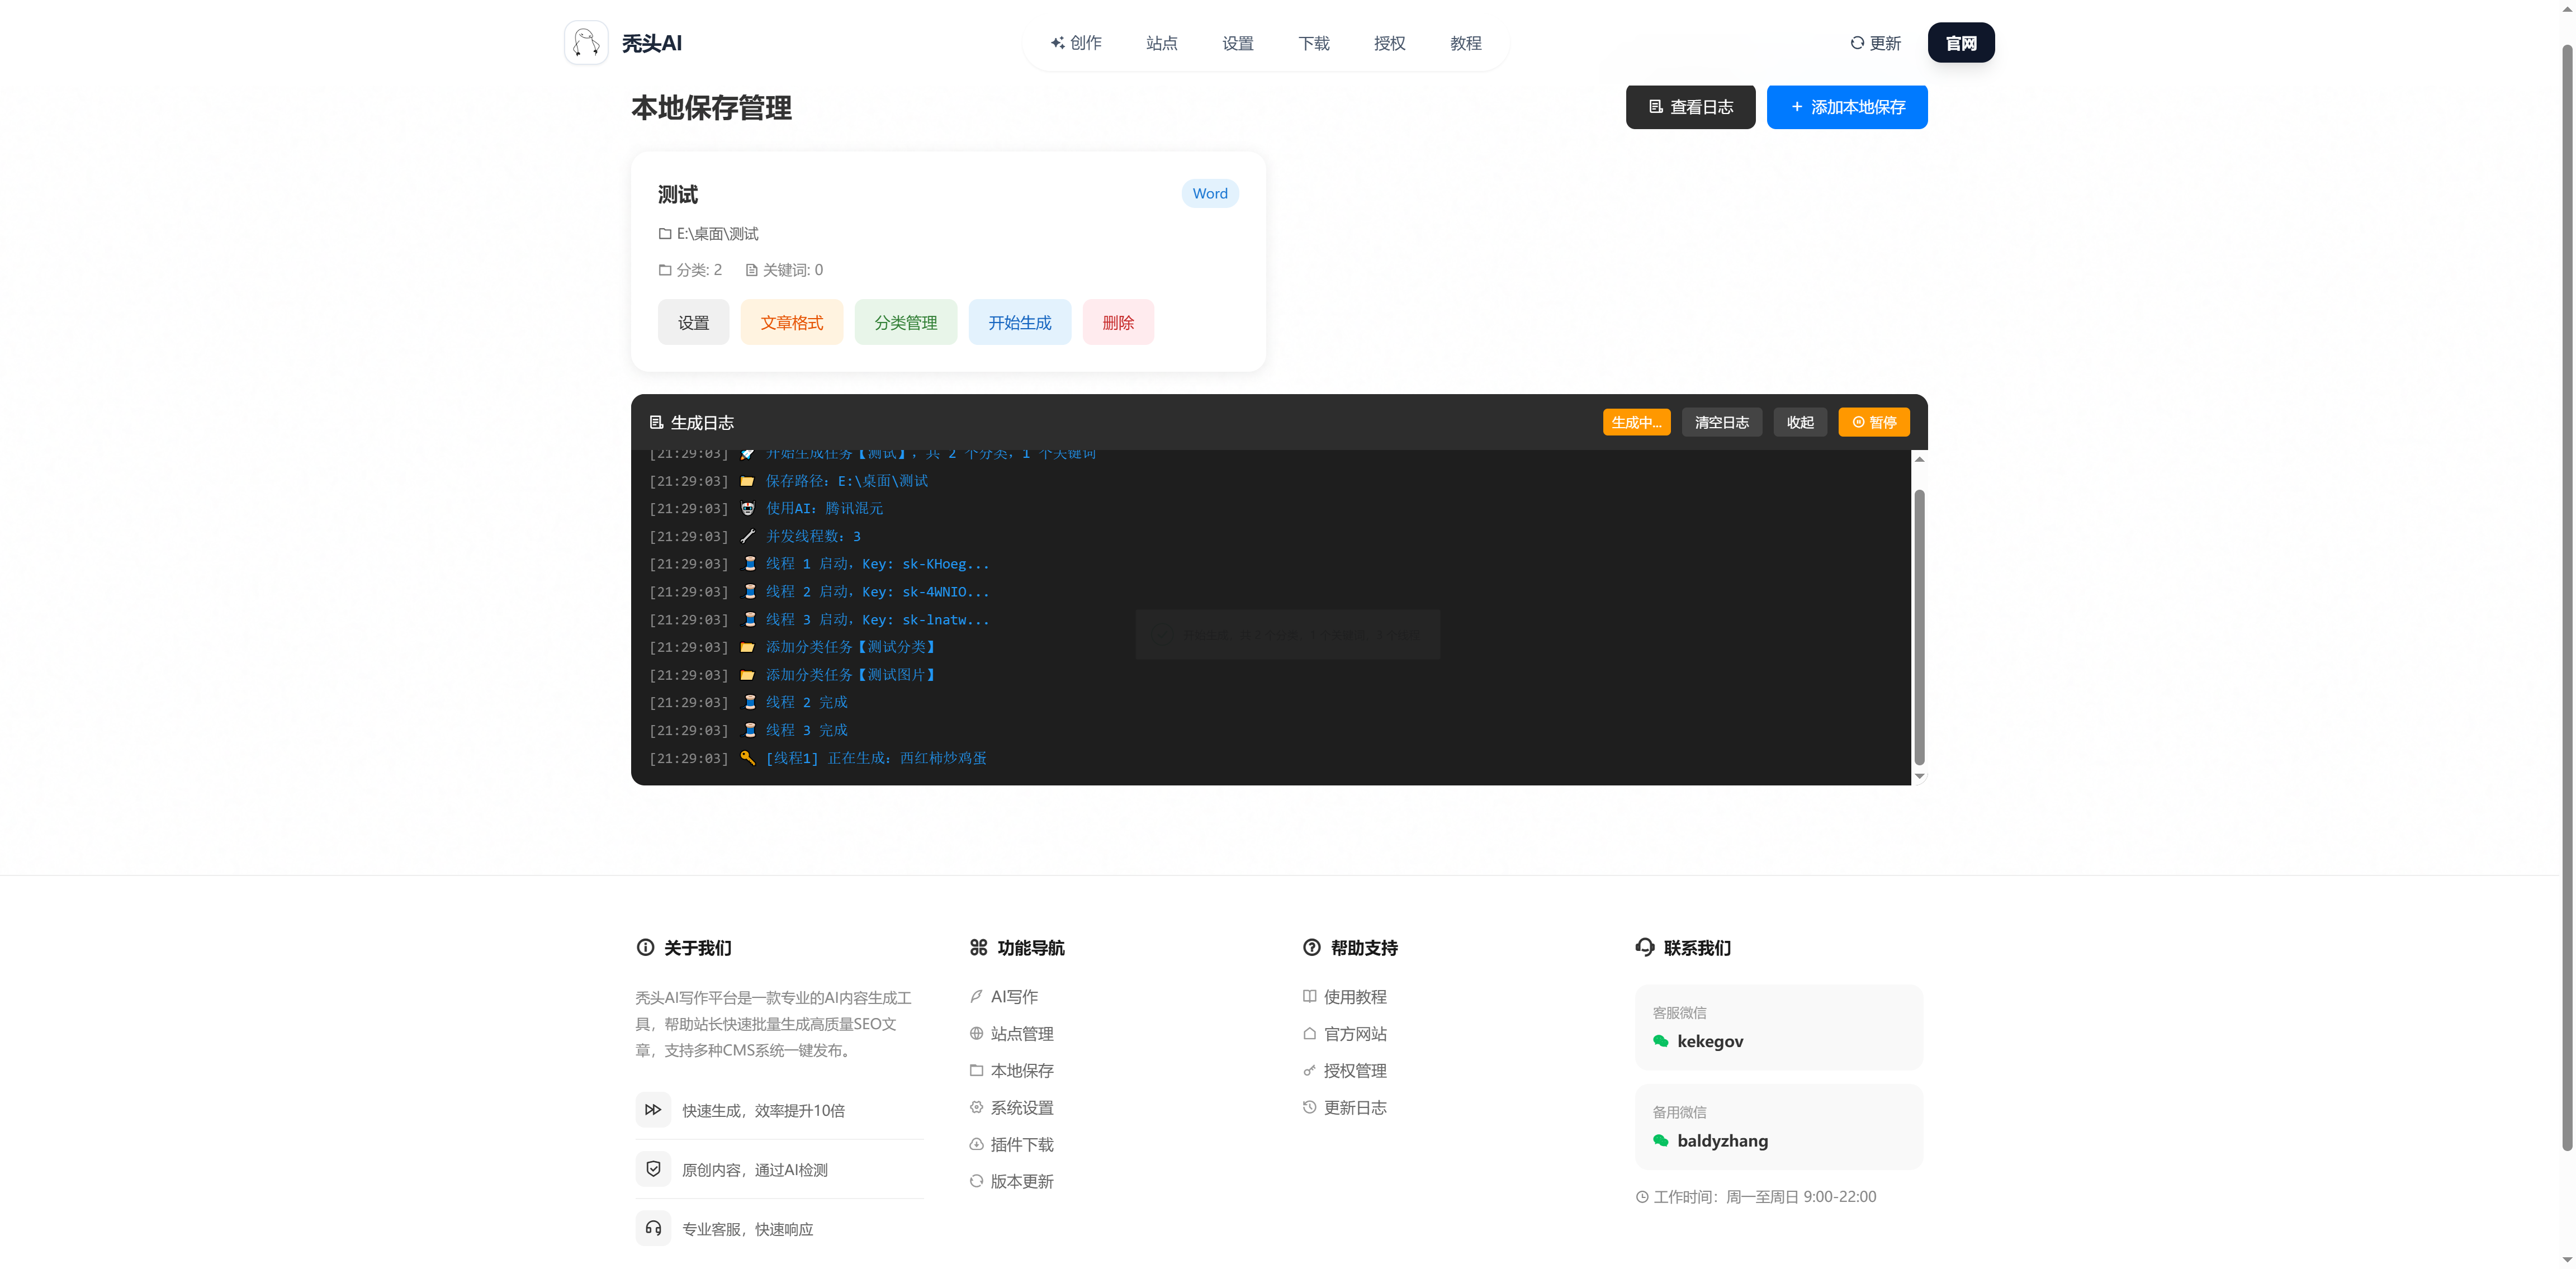Click the log scrollbar up arrow
2576x1269 pixels.
pyautogui.click(x=1919, y=460)
